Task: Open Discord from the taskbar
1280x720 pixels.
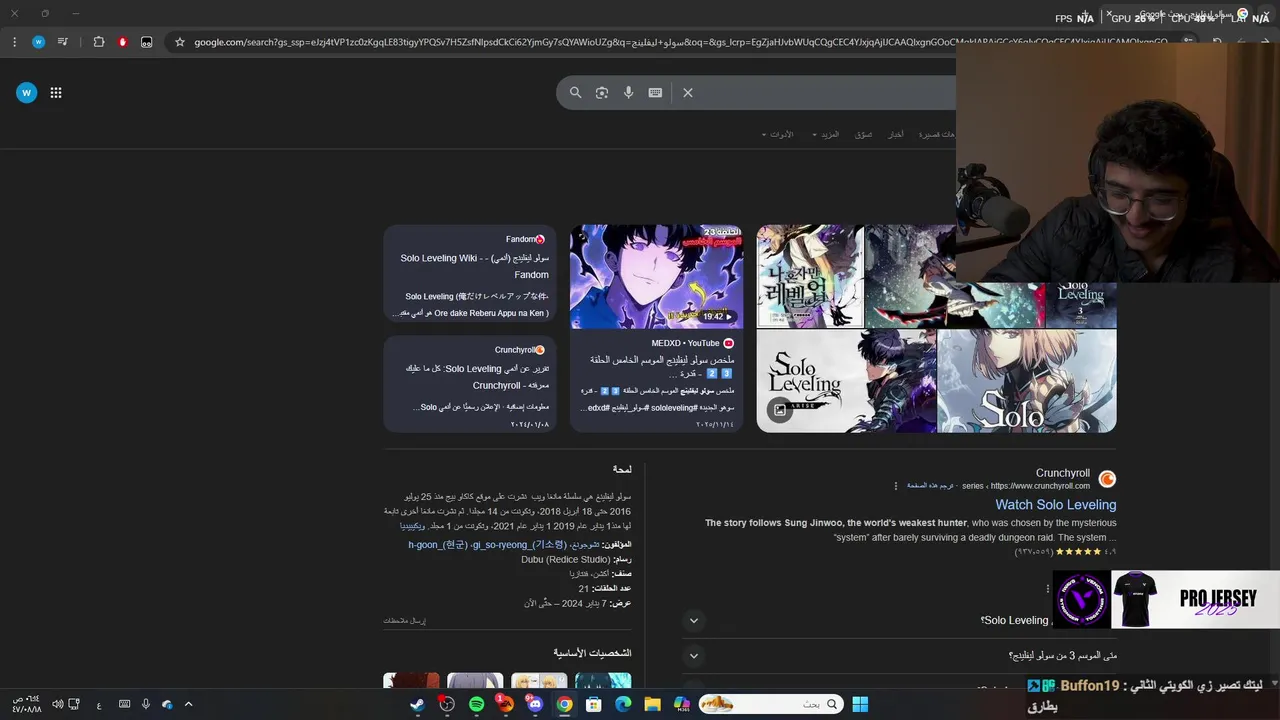Action: tap(535, 704)
